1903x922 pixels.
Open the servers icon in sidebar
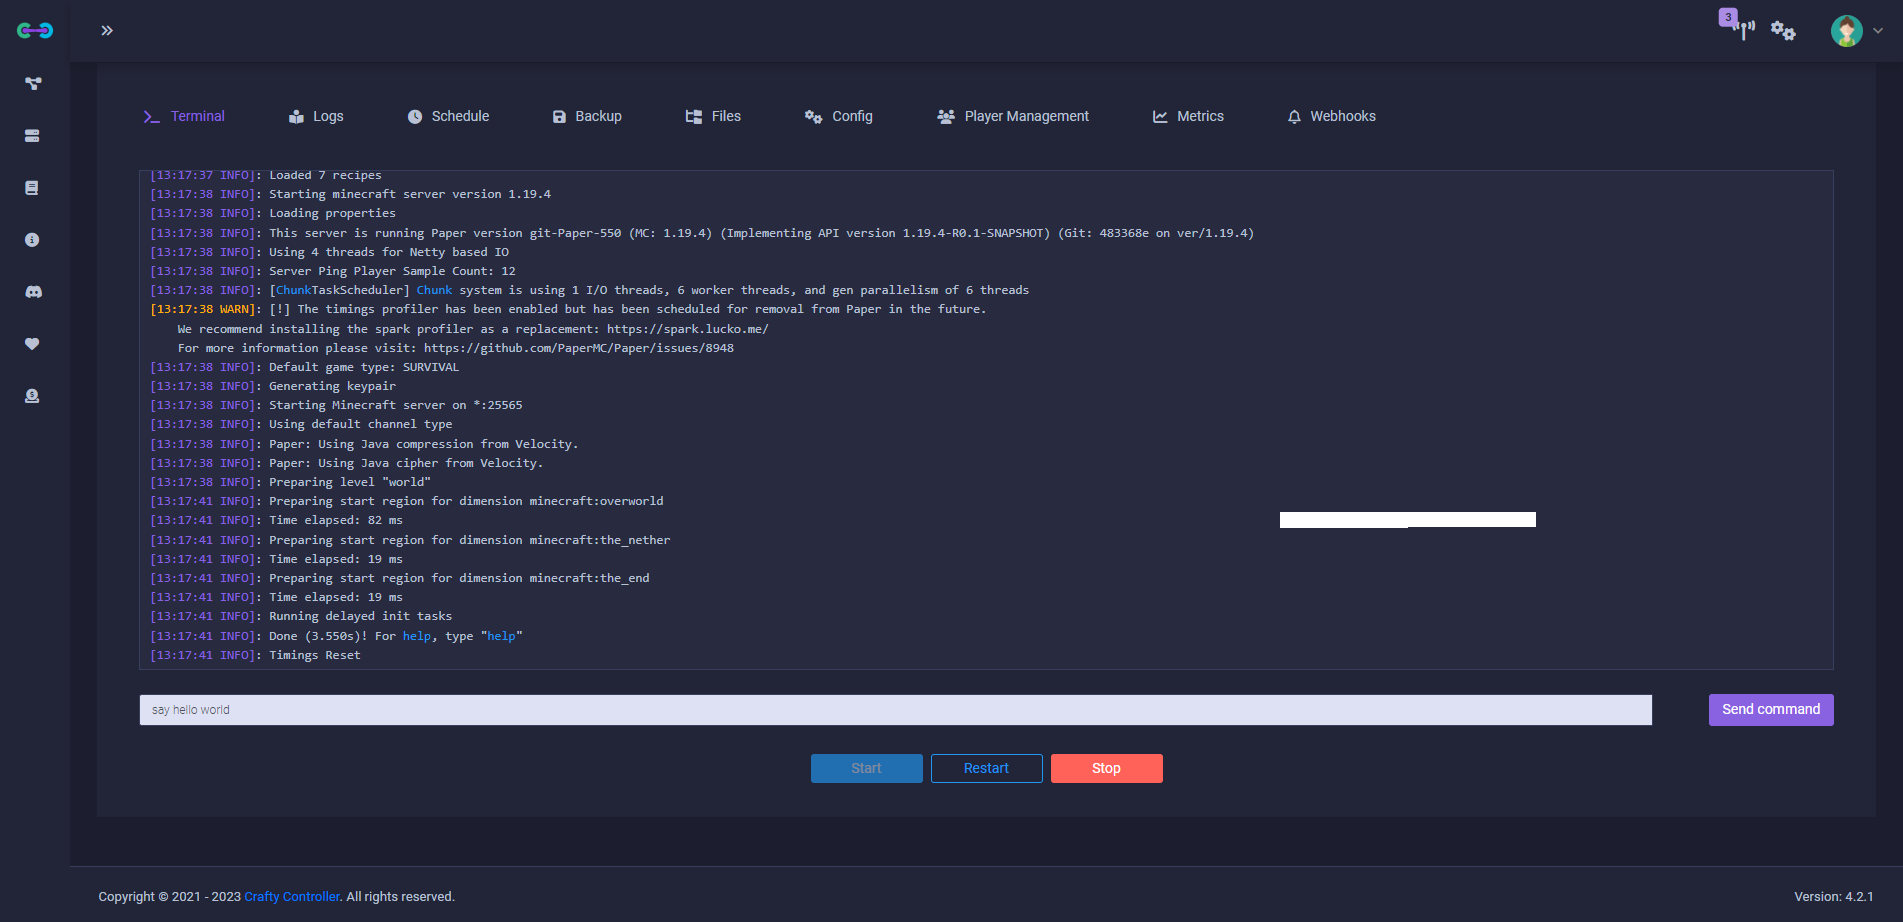click(32, 136)
